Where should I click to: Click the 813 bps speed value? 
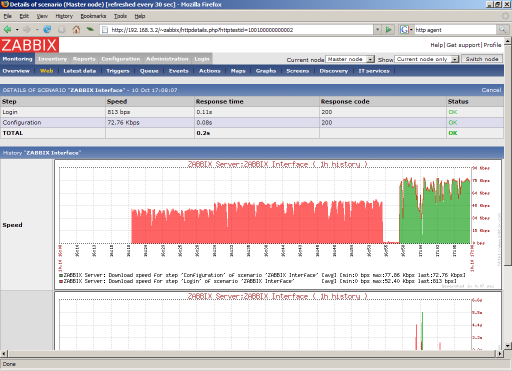coord(119,112)
